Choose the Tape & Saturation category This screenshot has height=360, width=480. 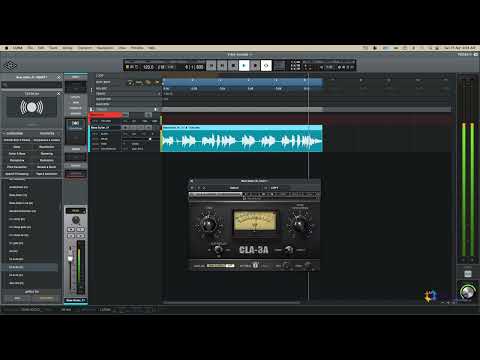(47, 174)
